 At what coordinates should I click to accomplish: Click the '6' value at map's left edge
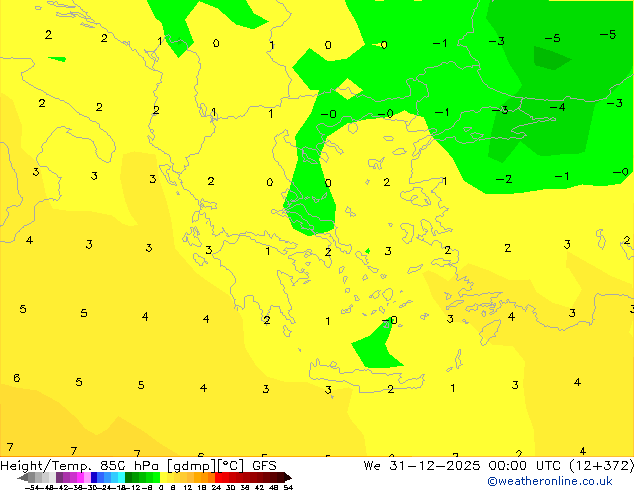click(17, 378)
